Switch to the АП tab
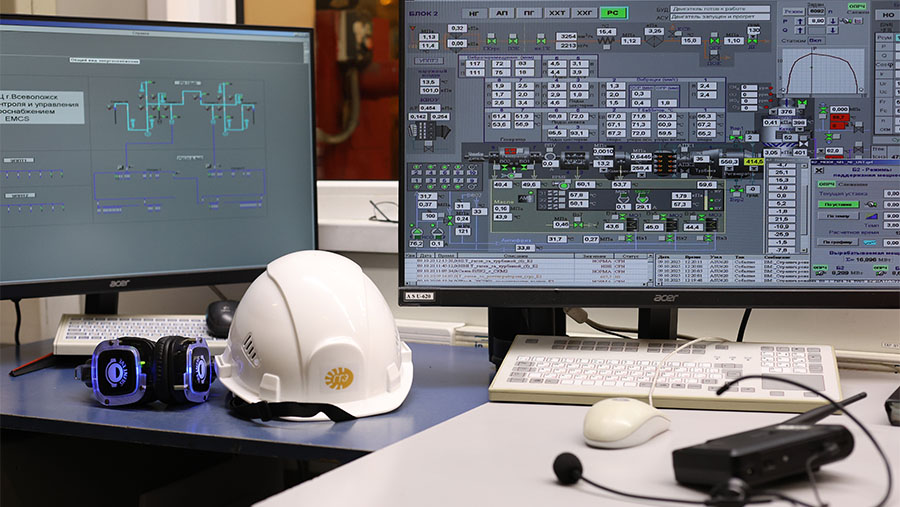This screenshot has width=900, height=507. point(502,12)
